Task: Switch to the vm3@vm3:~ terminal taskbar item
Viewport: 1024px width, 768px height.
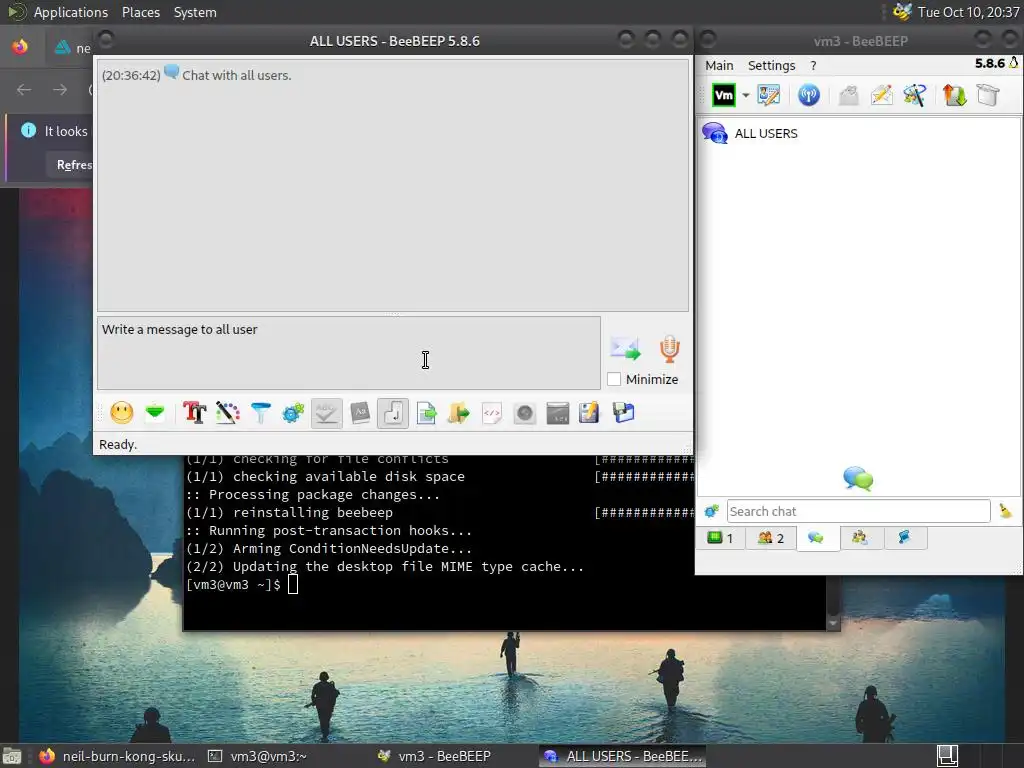Action: (x=257, y=756)
